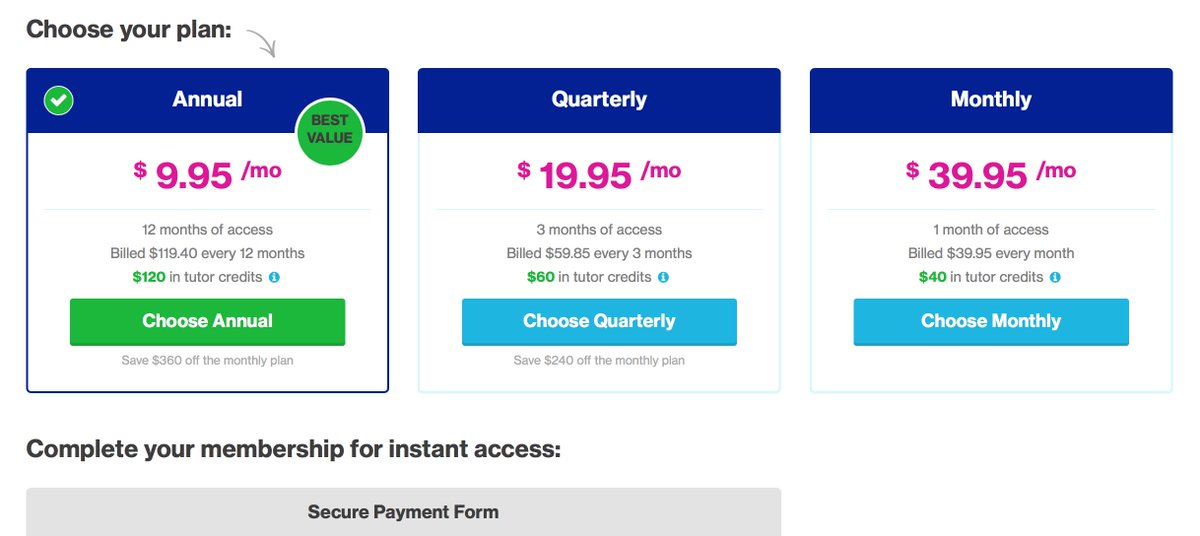1200x536 pixels.
Task: Choose the Annual plan button
Action: (x=208, y=322)
